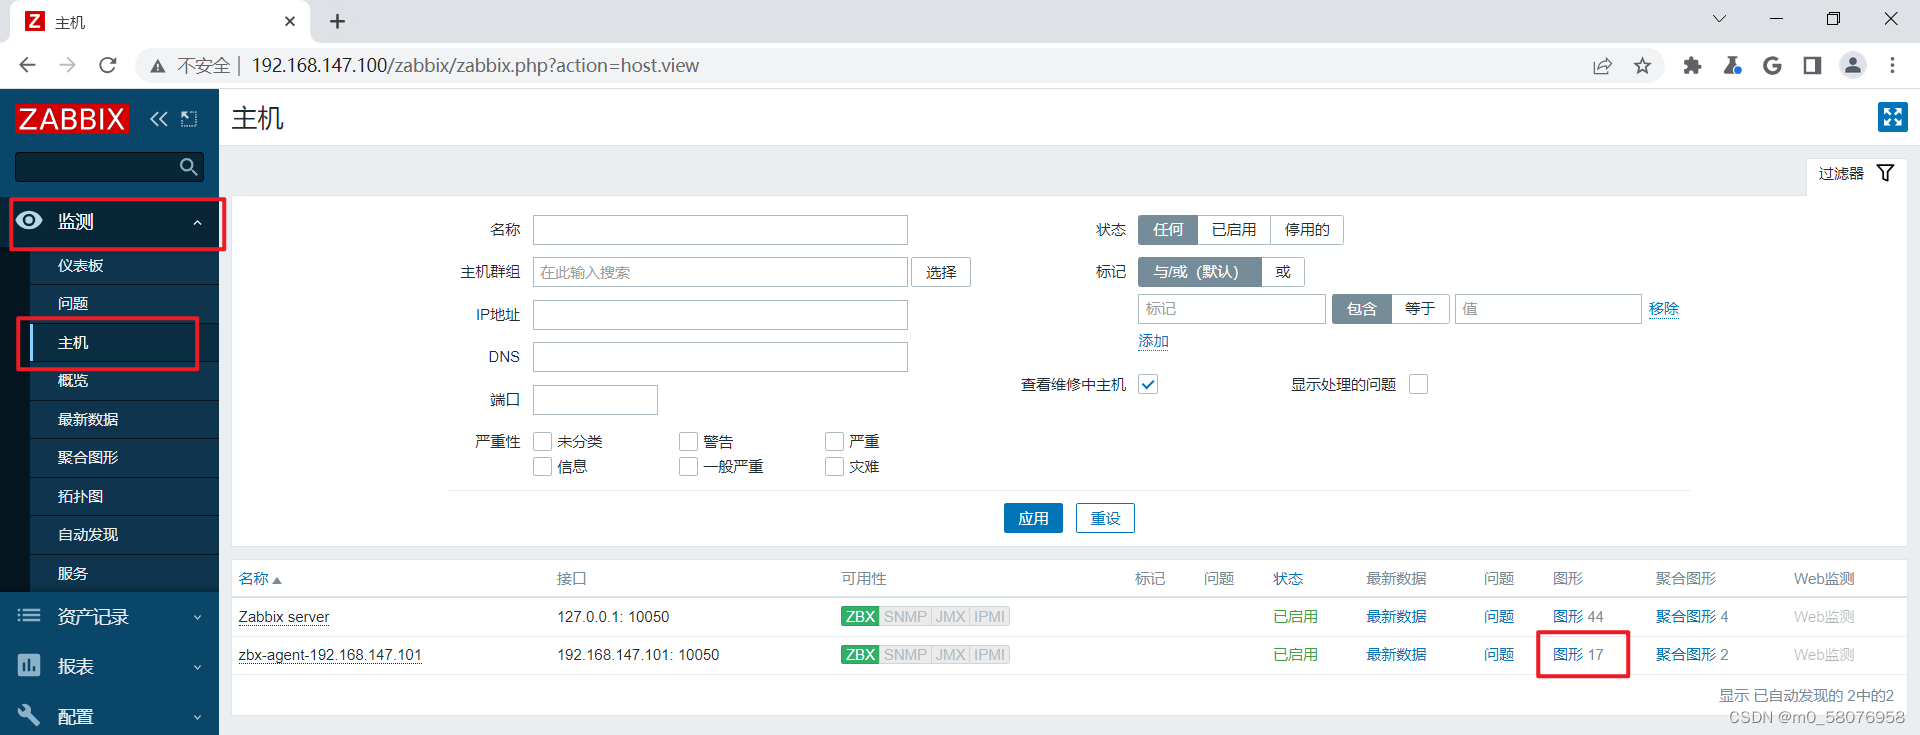
Task: Bookmark this page with the star icon
Action: tap(1642, 66)
